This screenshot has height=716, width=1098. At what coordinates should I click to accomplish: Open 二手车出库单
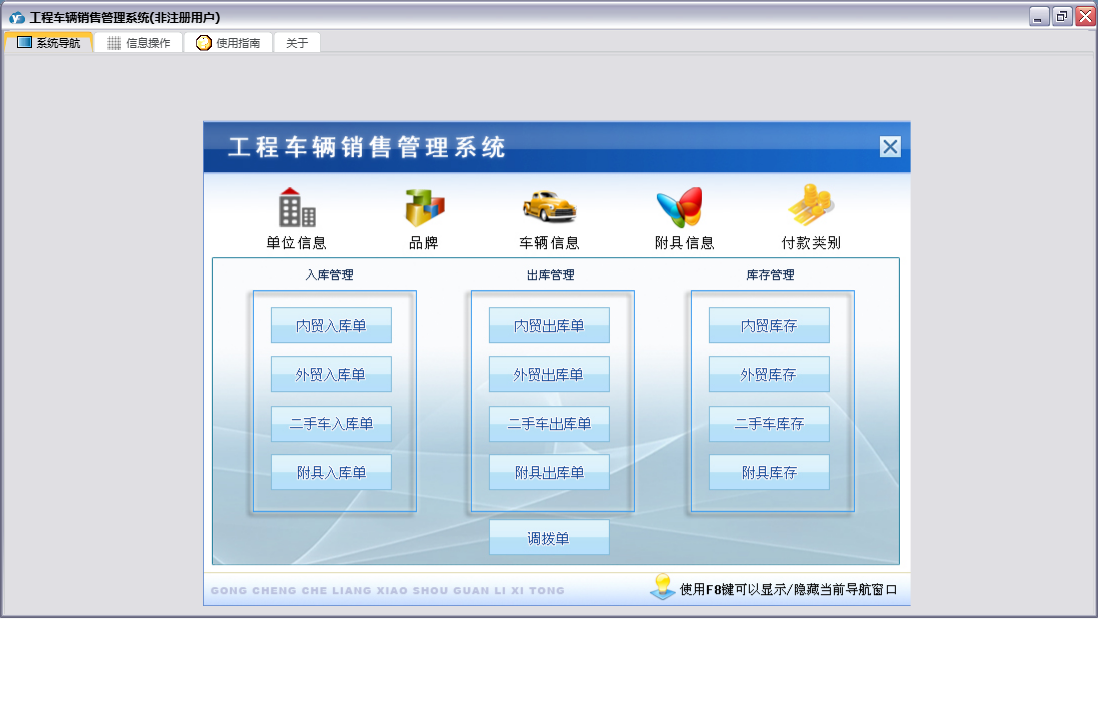[x=549, y=423]
